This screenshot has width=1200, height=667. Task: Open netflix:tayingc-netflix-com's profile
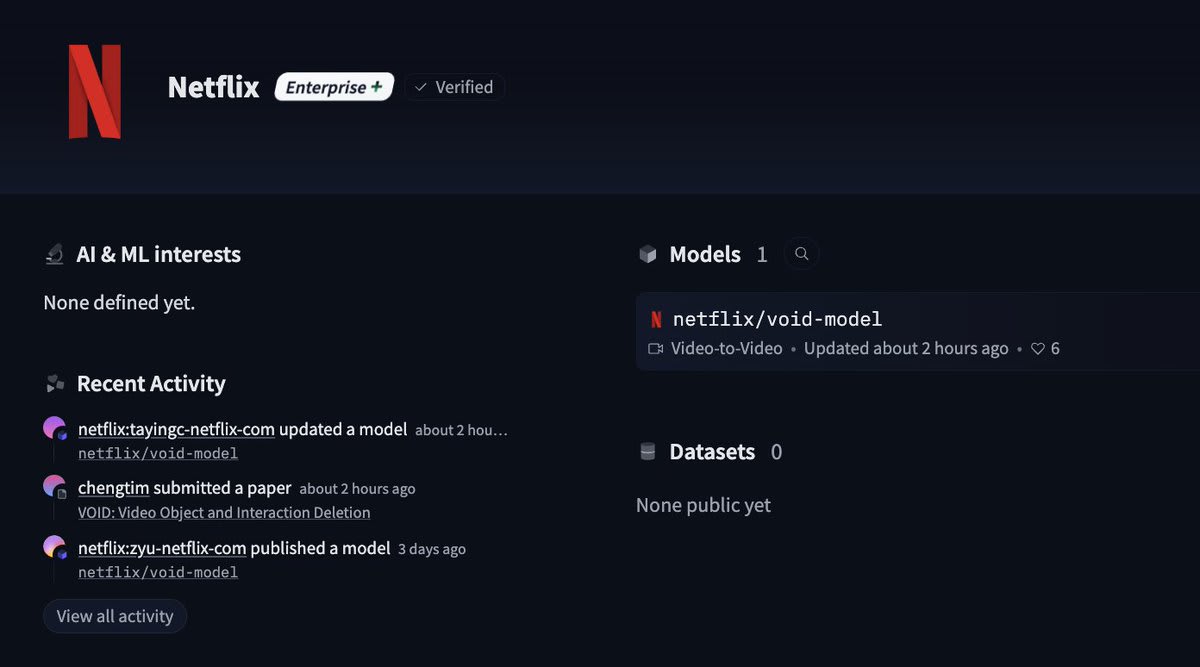176,429
